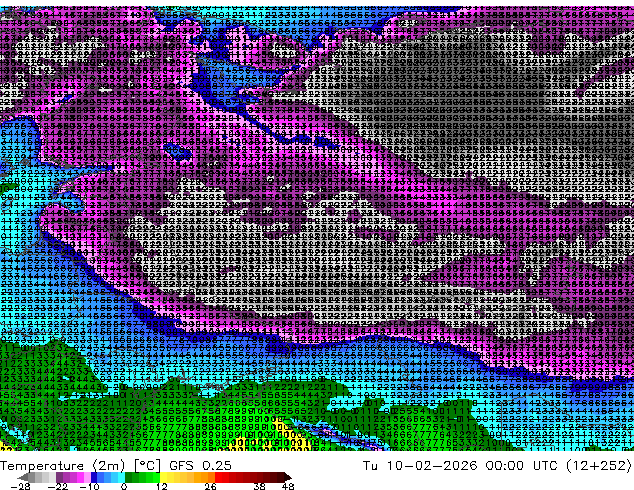This screenshot has width=634, height=490.
Task: Click the '0' label on the color scale
Action: (x=124, y=486)
